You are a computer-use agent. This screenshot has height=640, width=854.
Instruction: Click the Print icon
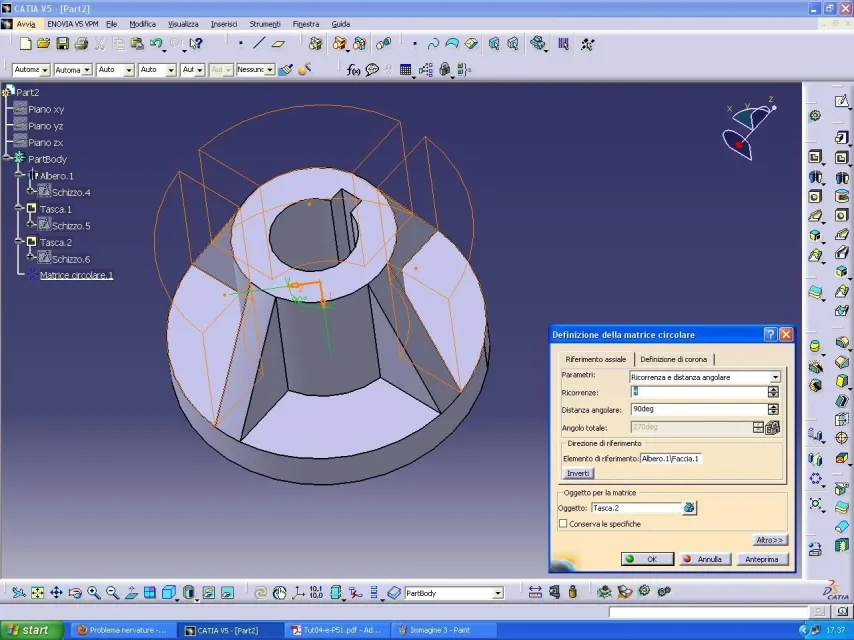(81, 44)
